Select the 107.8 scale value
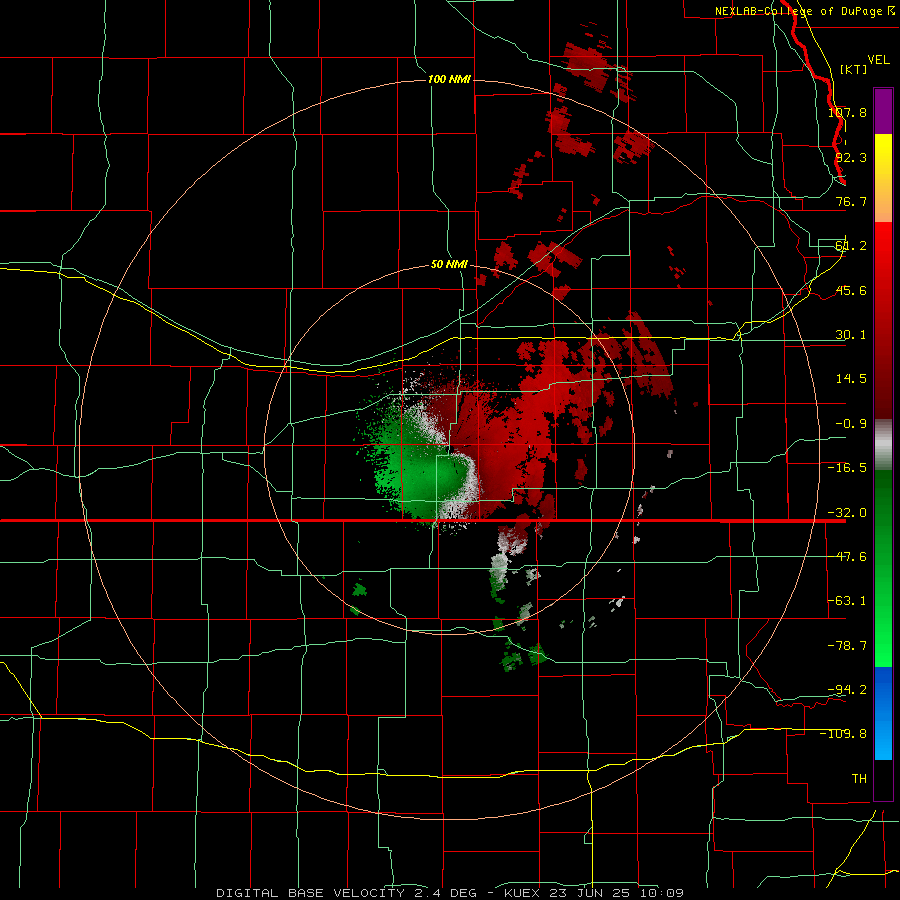 click(847, 112)
